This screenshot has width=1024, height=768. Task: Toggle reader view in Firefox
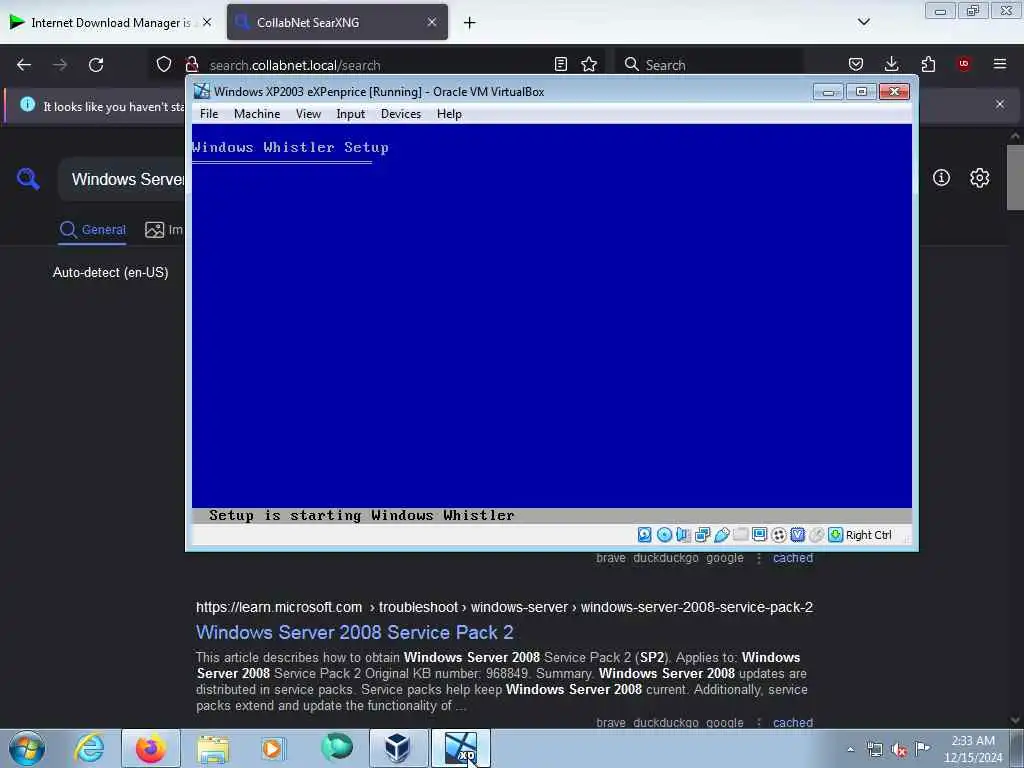[560, 64]
